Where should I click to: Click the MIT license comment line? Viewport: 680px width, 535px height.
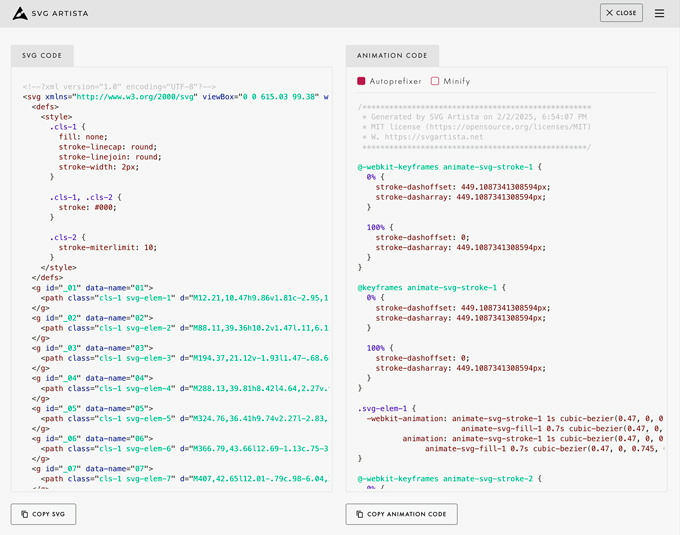pyautogui.click(x=477, y=127)
